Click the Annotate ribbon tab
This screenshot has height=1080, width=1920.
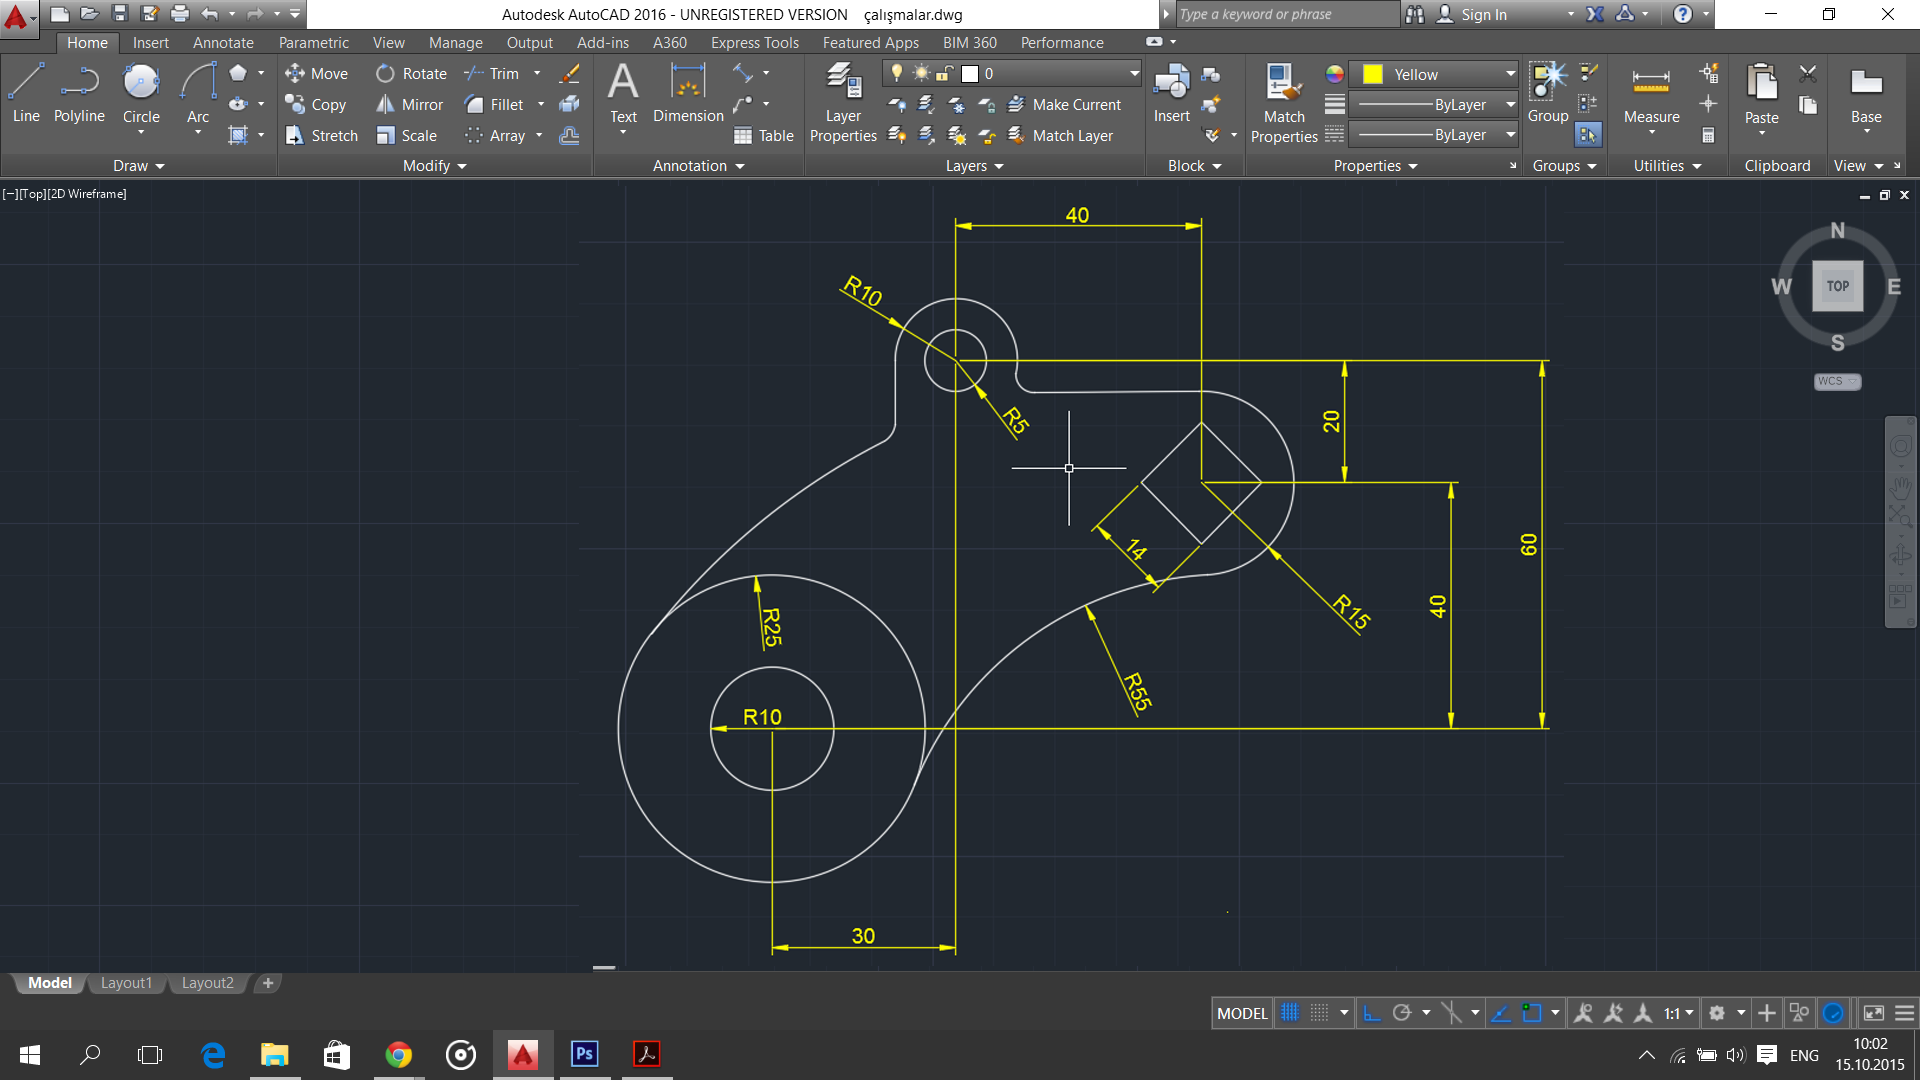222,42
